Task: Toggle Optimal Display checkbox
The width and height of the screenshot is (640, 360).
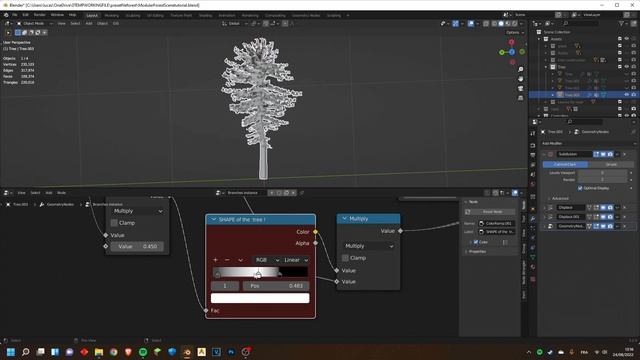Action: click(580, 188)
